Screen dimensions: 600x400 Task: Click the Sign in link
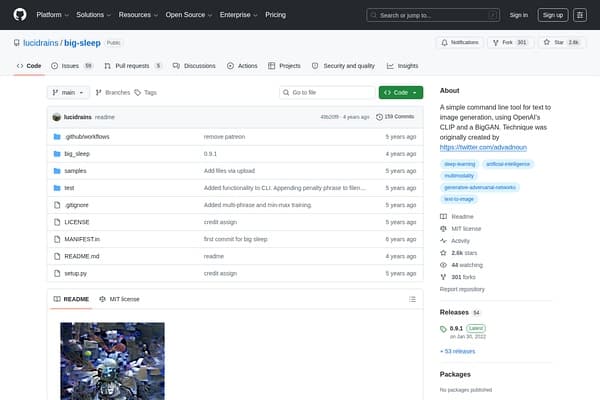518,15
